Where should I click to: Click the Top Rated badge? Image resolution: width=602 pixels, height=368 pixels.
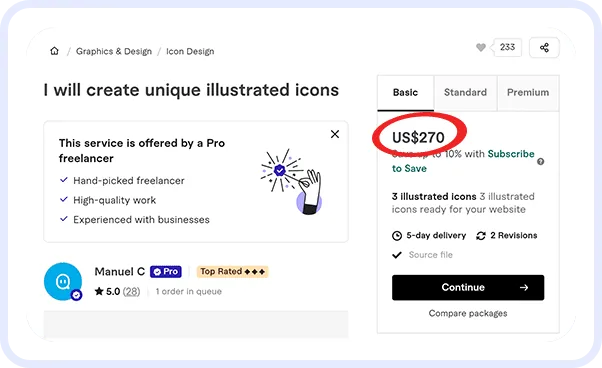tap(232, 272)
